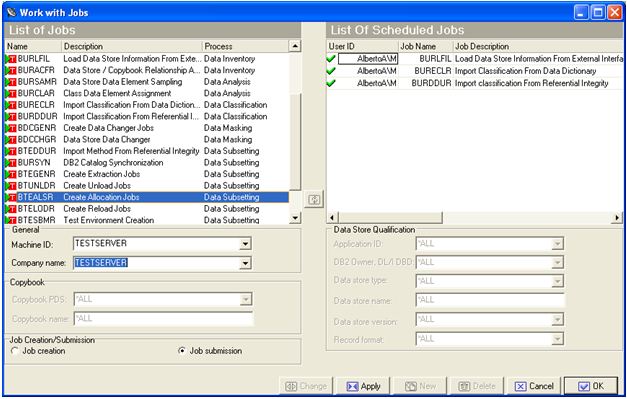Click the Data store name field

coord(490,300)
